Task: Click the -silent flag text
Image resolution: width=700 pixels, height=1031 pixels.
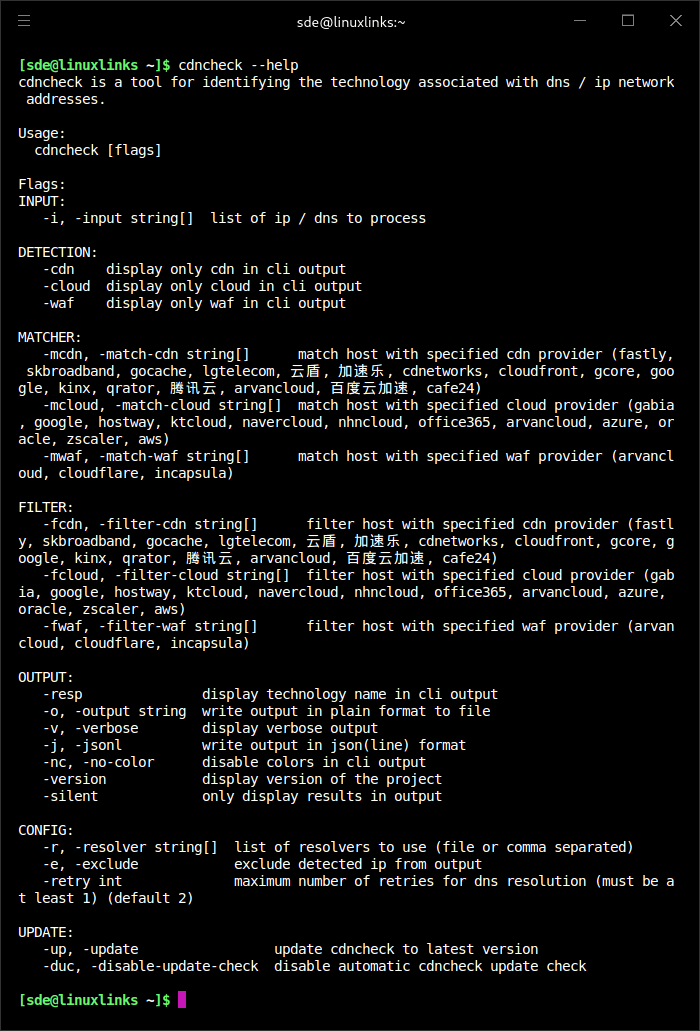Action: point(70,796)
